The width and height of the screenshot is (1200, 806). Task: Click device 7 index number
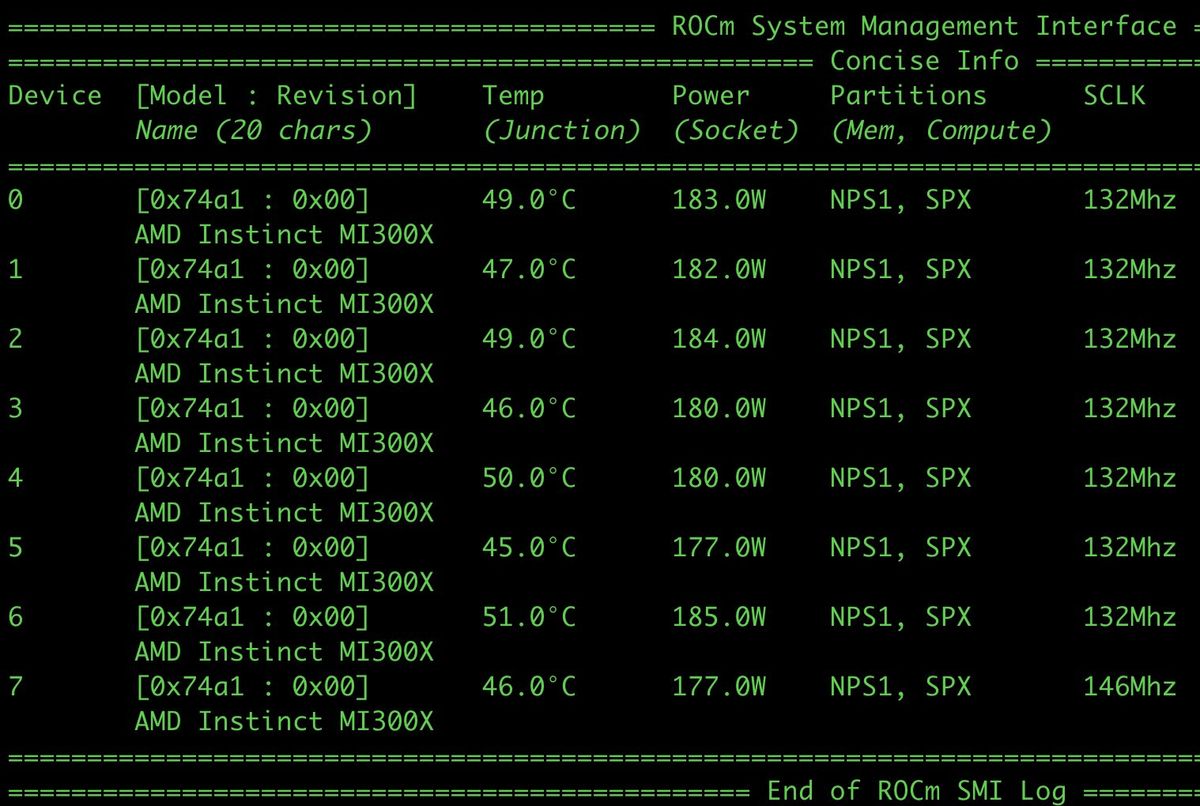pos(15,687)
